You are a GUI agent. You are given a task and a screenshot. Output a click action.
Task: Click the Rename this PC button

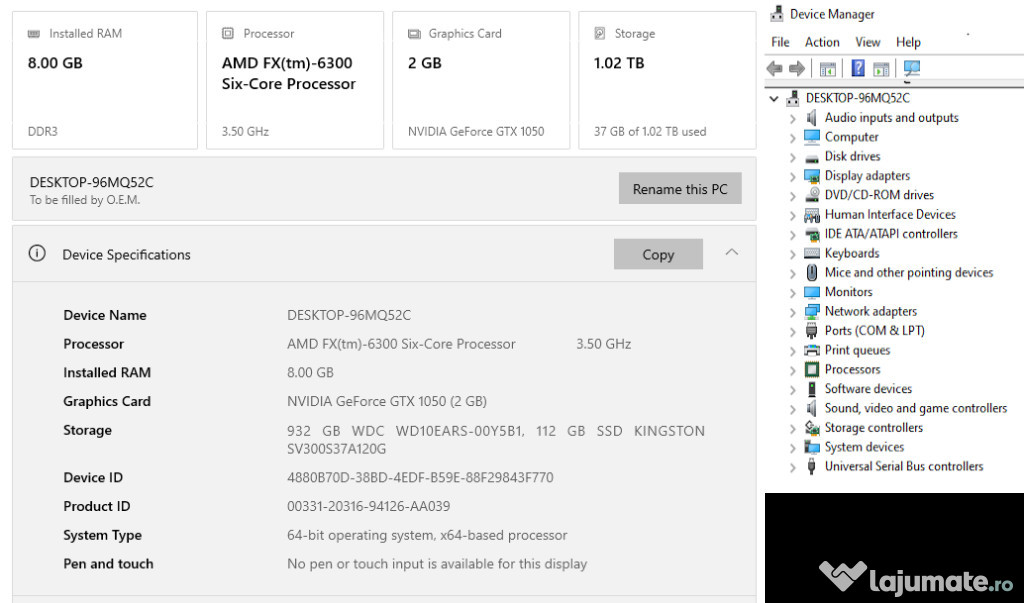pos(680,189)
